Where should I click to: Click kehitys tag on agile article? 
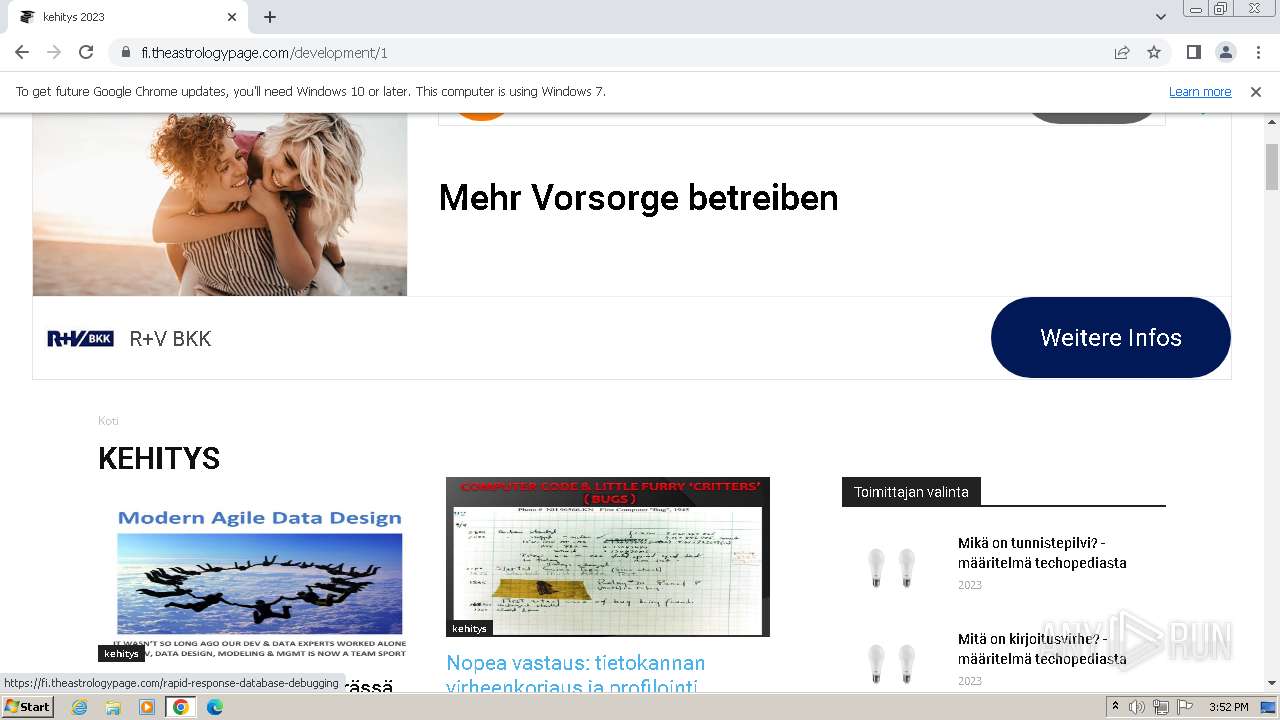point(121,653)
